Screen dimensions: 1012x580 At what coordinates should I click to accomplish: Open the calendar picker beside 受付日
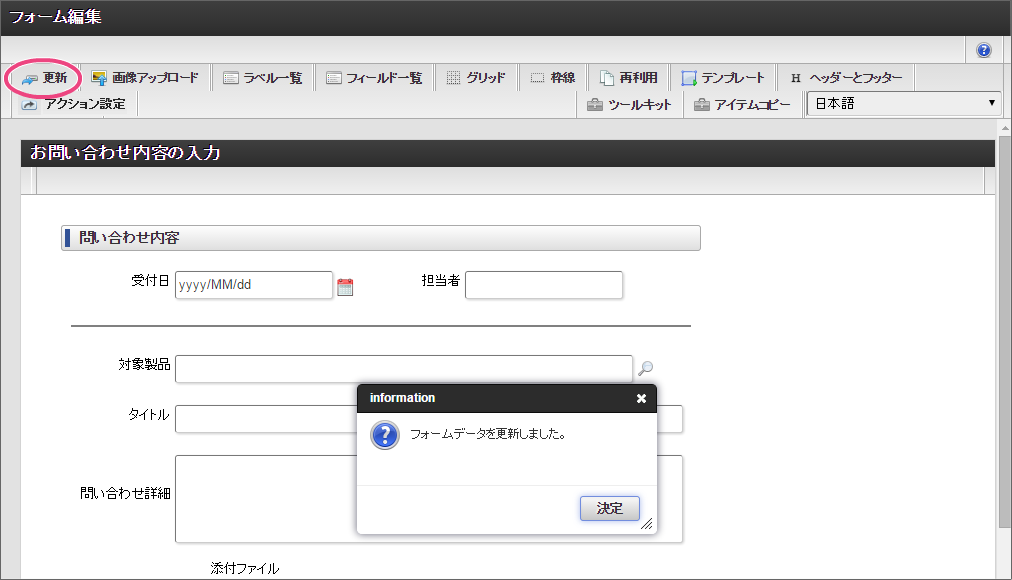click(x=345, y=287)
